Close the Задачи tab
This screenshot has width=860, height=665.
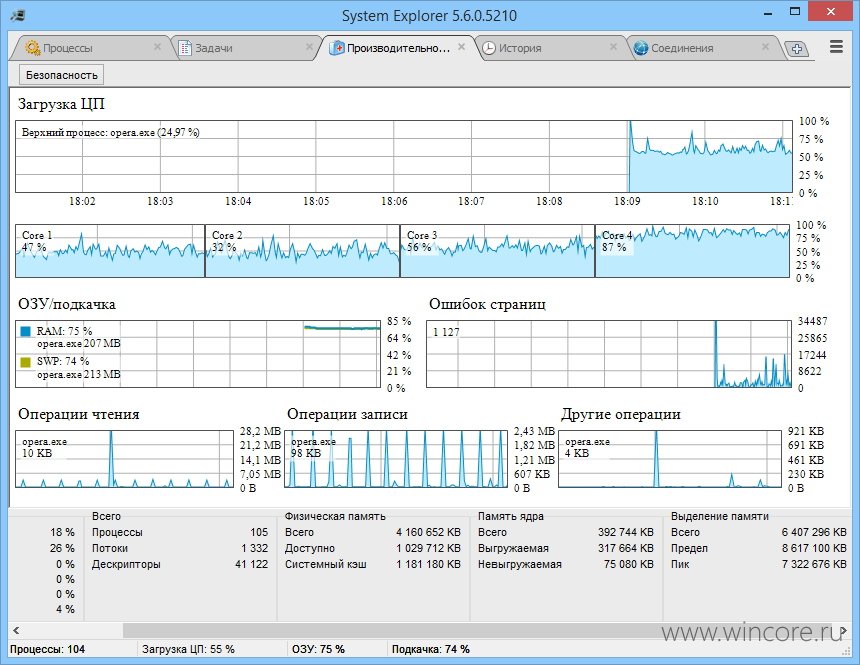point(309,47)
